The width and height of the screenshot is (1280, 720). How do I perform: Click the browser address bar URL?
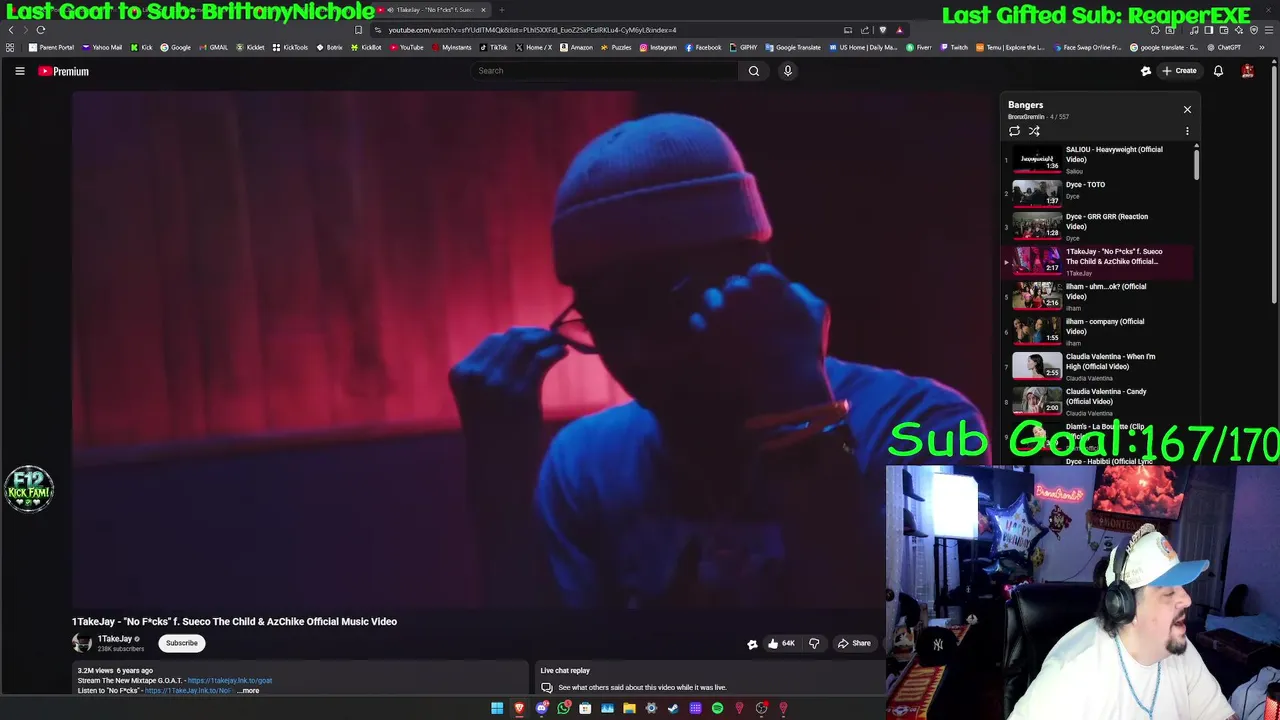532,30
